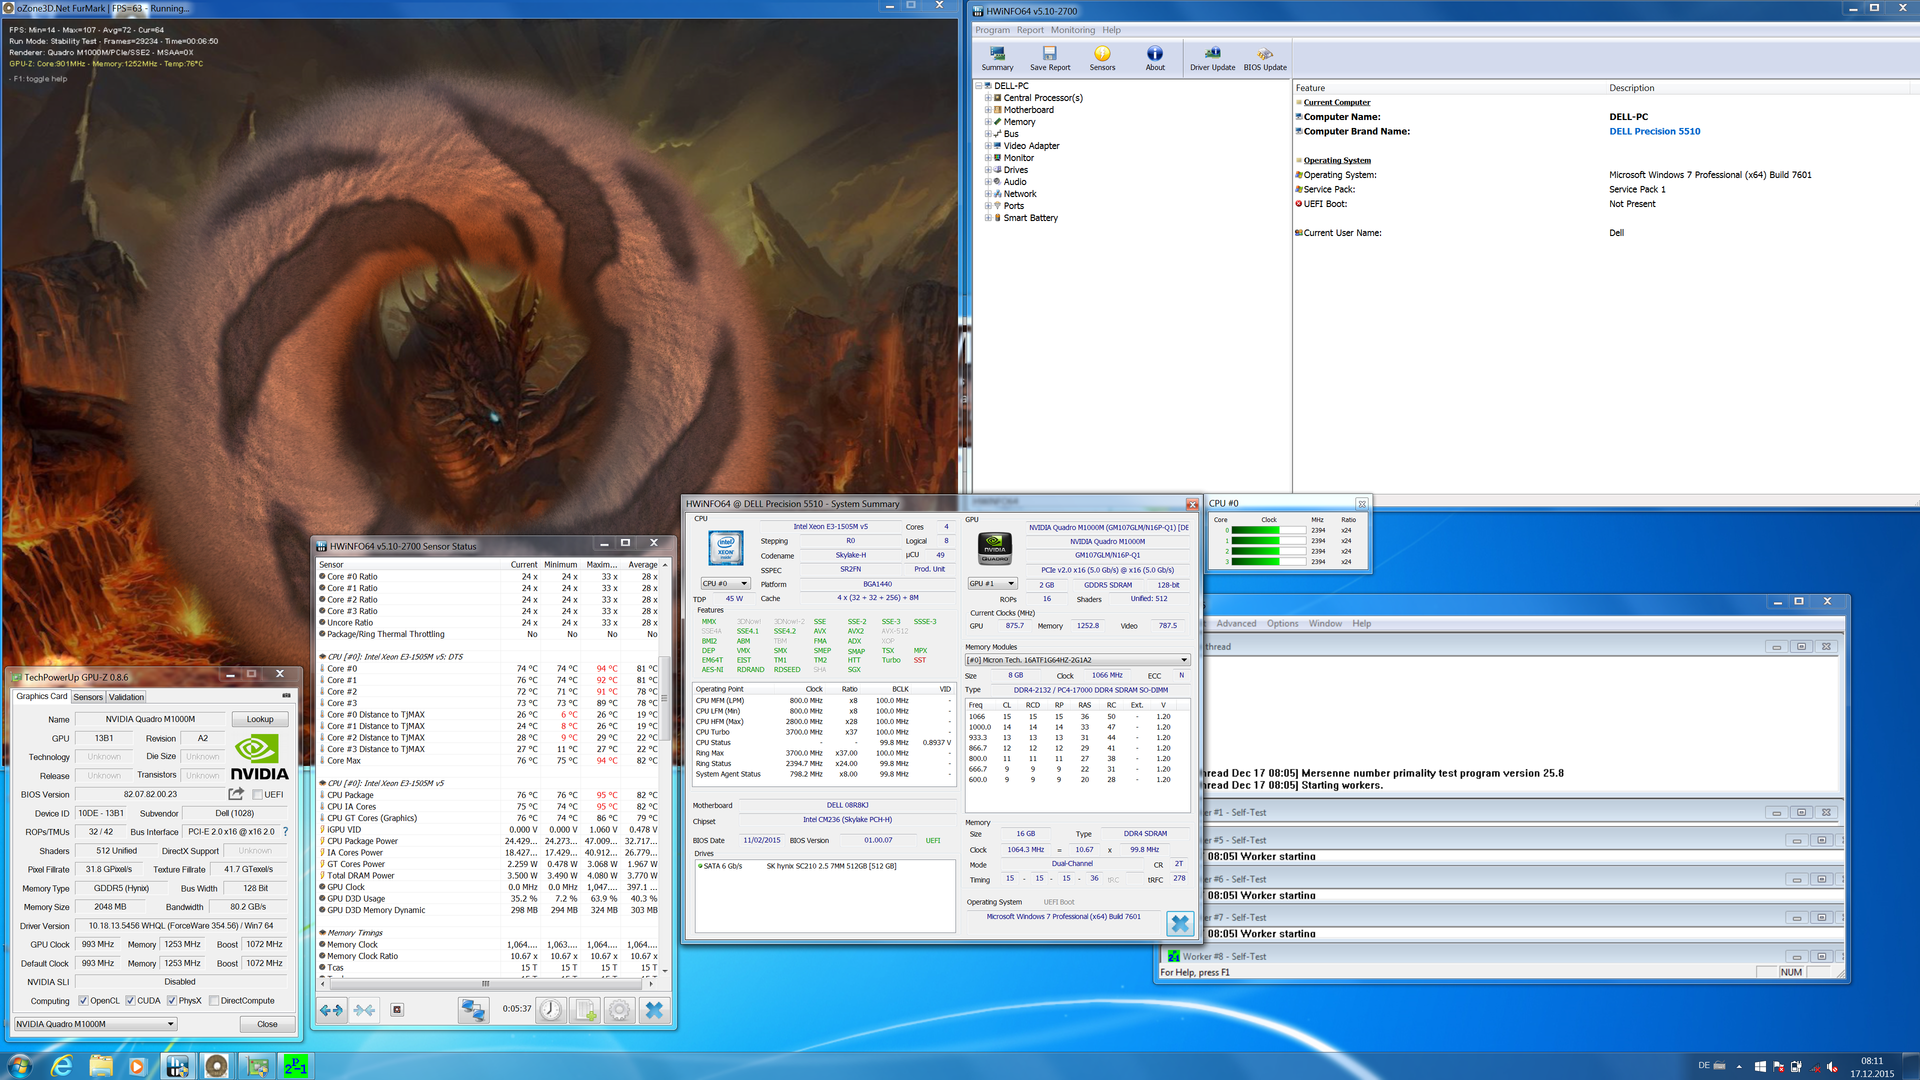Image resolution: width=1920 pixels, height=1080 pixels.
Task: Click NVIDIA logo in GPU-Z
Action: pyautogui.click(x=259, y=757)
